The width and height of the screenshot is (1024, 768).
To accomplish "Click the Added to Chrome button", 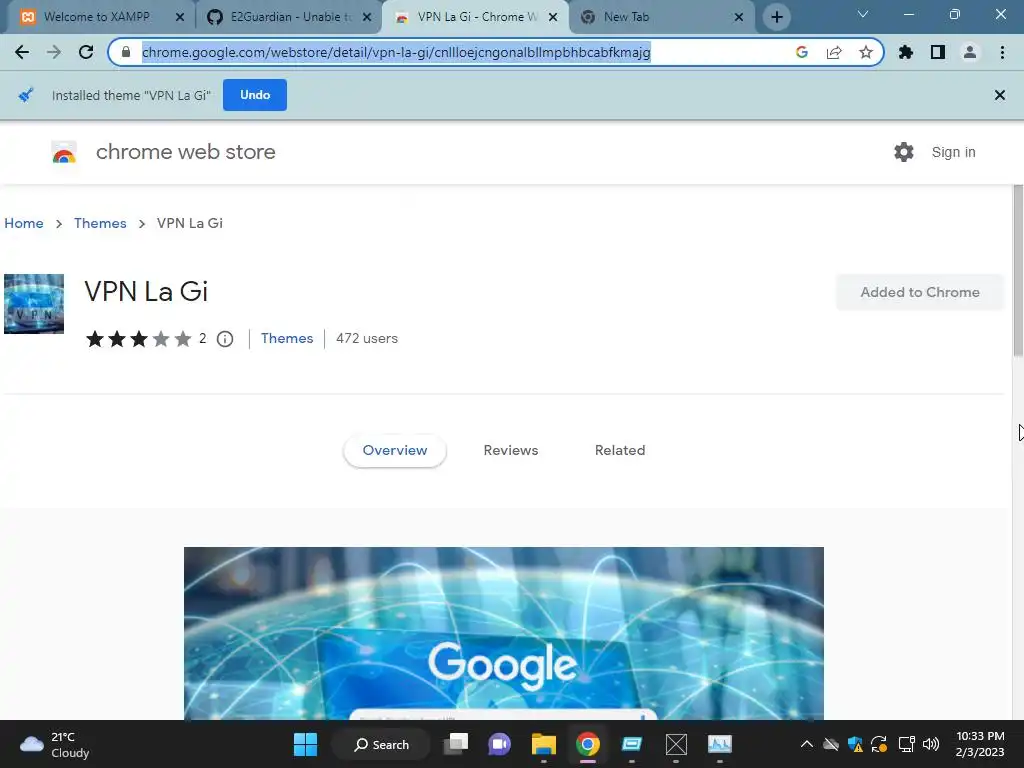I will point(920,293).
